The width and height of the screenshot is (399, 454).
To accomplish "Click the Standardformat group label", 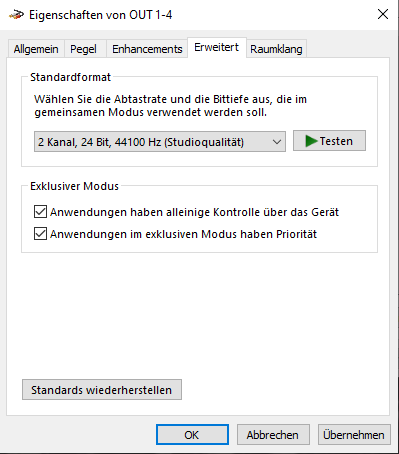I will 70,77.
